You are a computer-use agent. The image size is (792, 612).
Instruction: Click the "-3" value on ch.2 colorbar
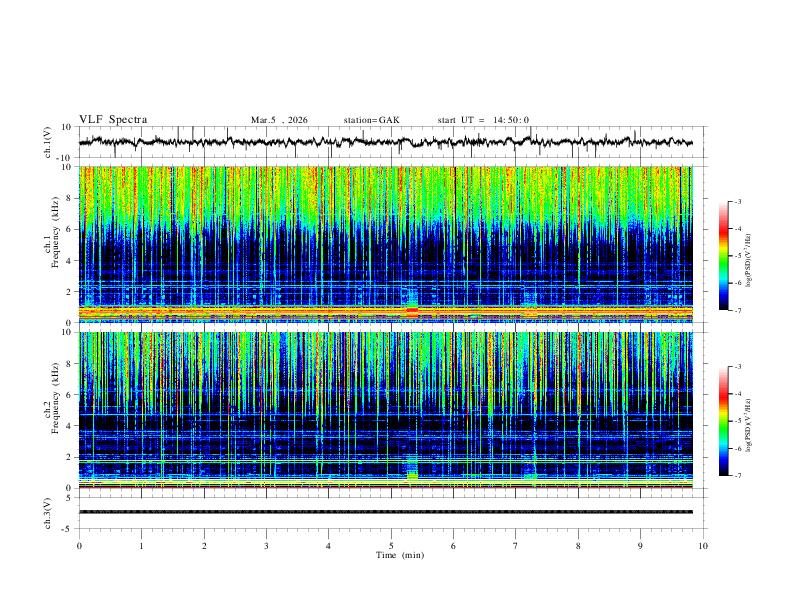point(737,367)
